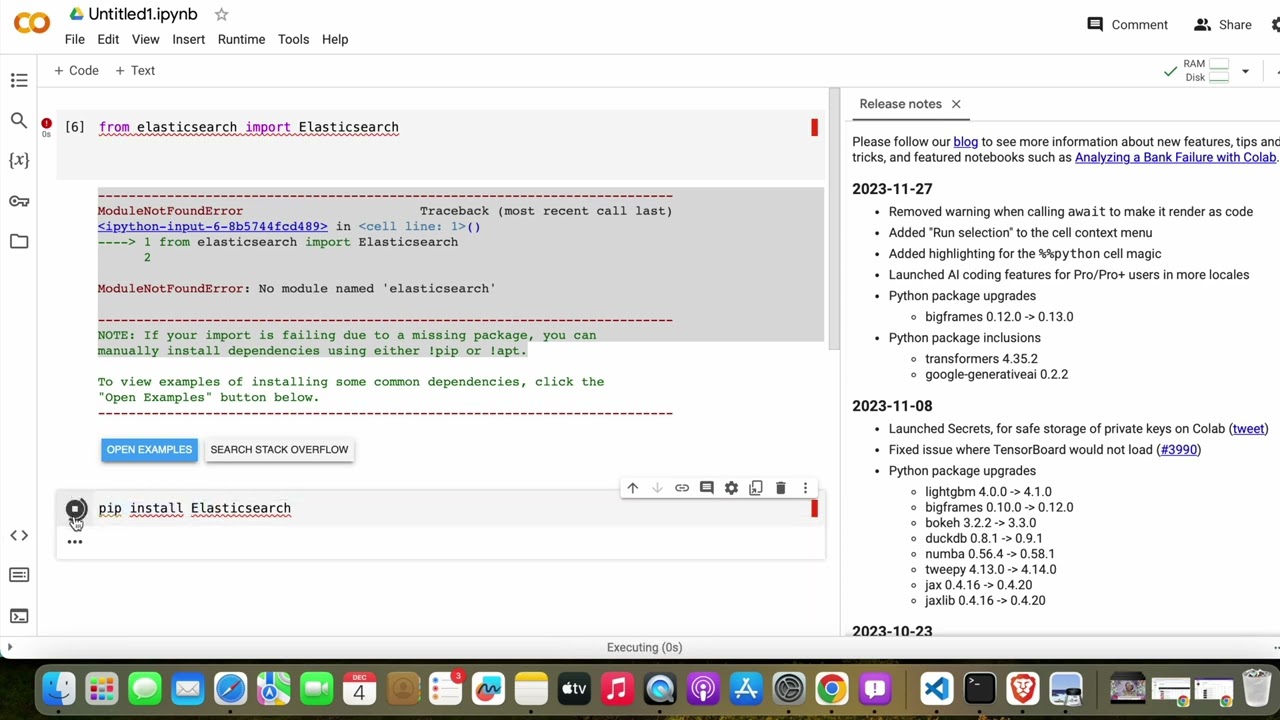The image size is (1280, 720).
Task: Open the tweet link about Secrets
Action: tap(1248, 429)
